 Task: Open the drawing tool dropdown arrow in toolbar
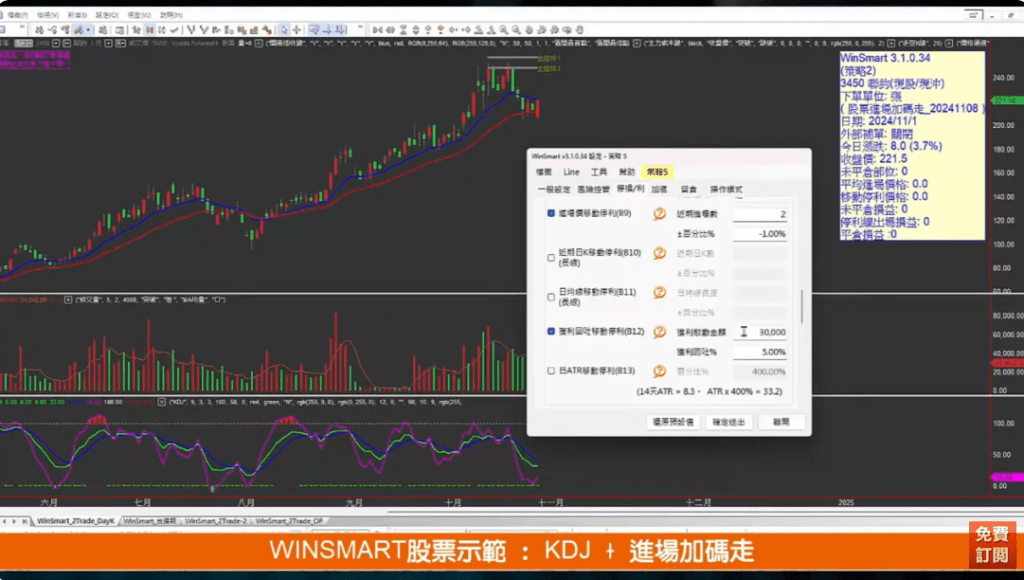pyautogui.click(x=88, y=30)
